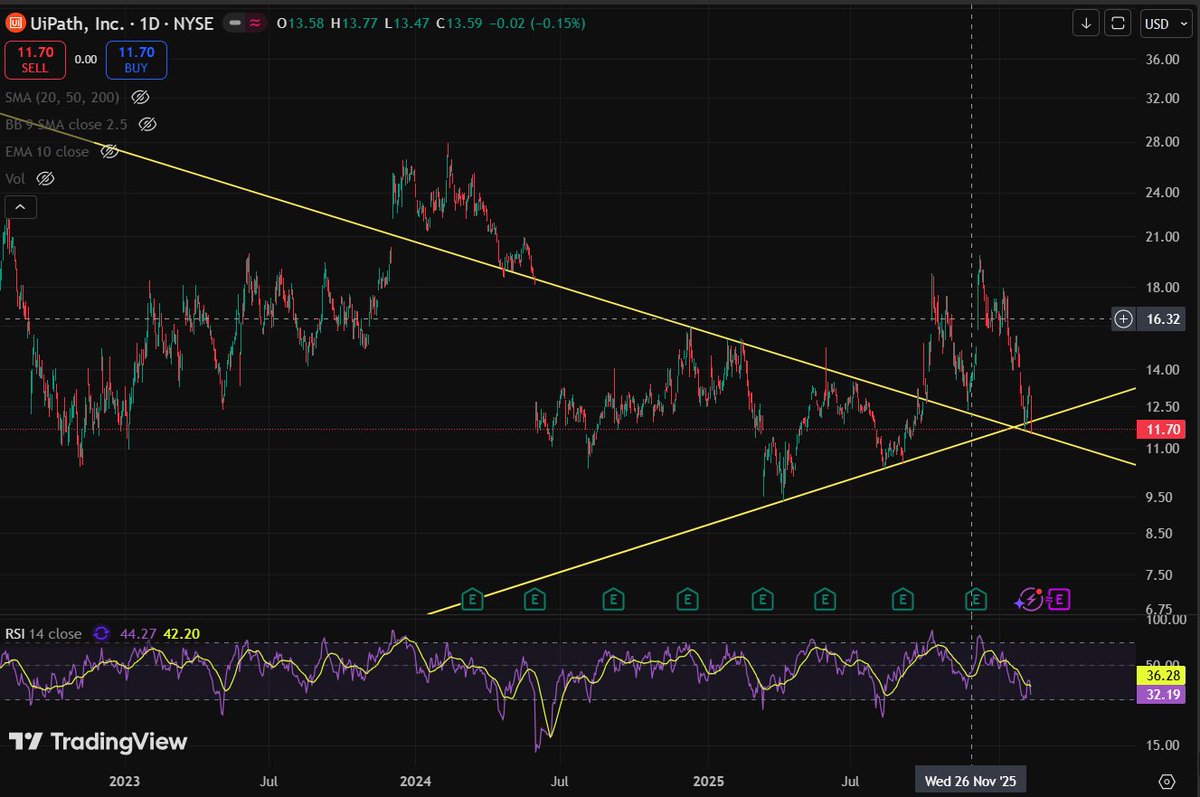The width and height of the screenshot is (1200, 797).
Task: Click the purple loop icon beside RSI
Action: (x=101, y=633)
